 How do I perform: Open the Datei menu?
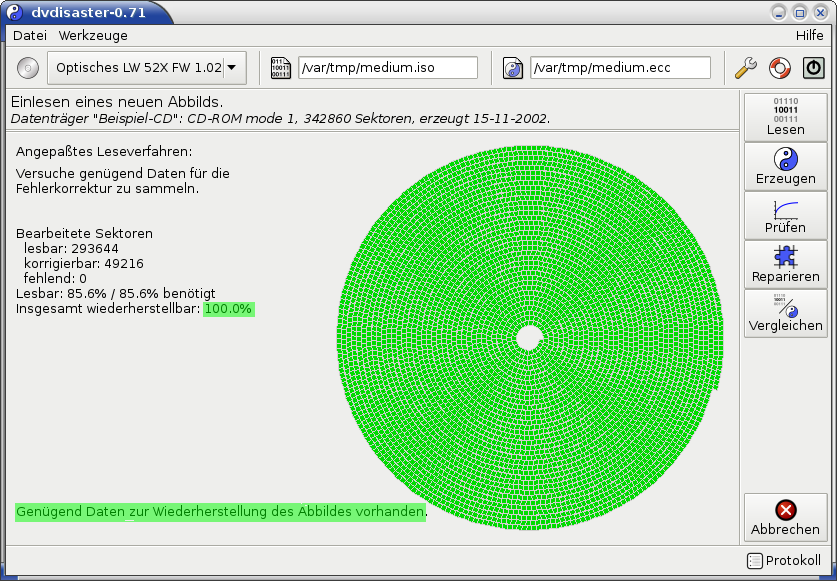[30, 36]
